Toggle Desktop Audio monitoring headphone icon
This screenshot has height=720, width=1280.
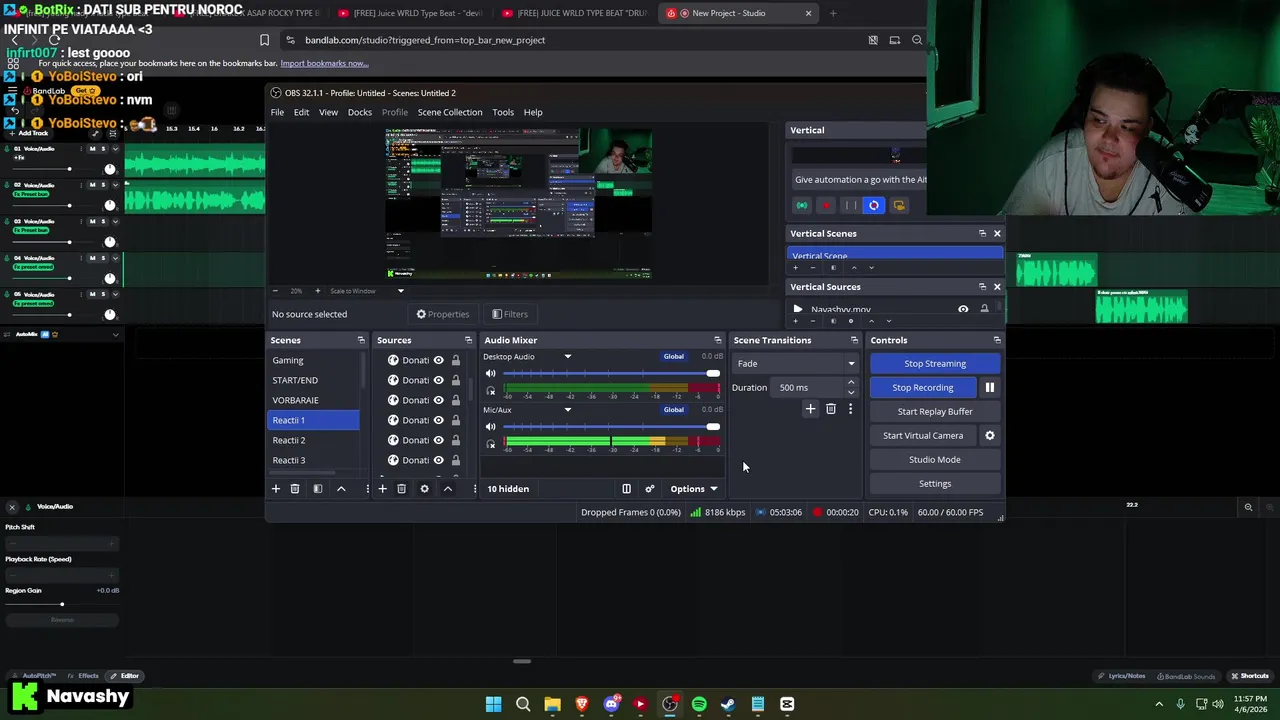pos(490,390)
